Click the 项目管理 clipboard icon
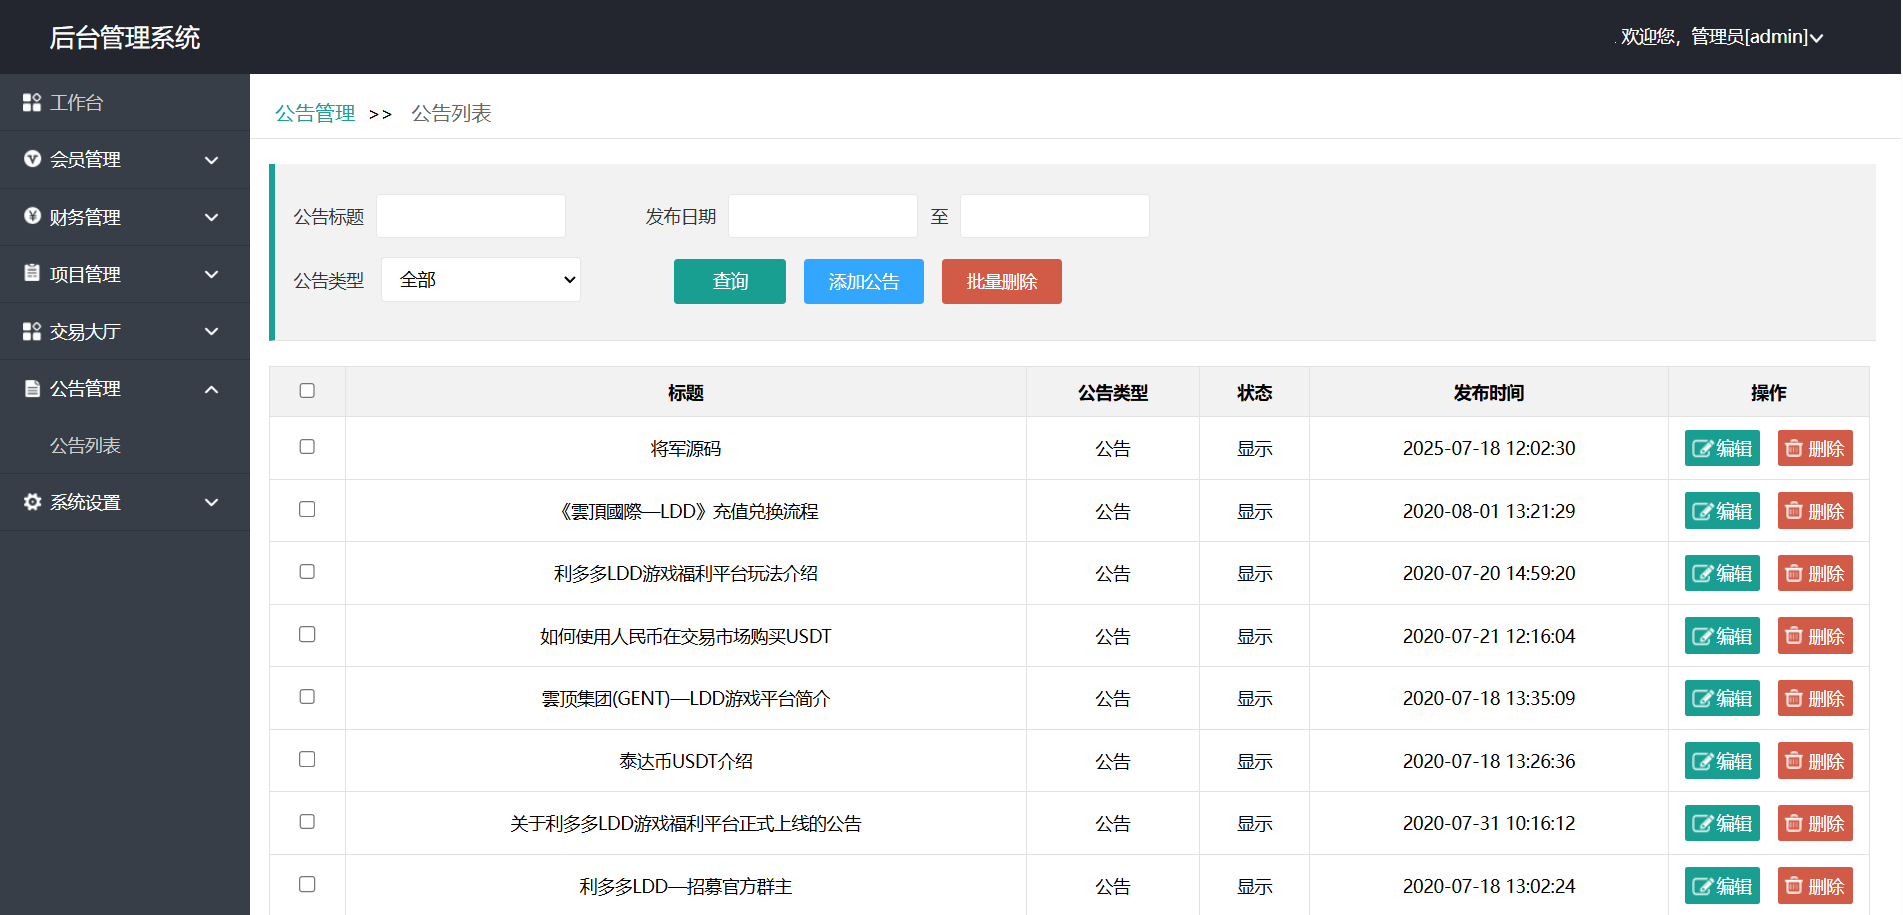Image resolution: width=1903 pixels, height=915 pixels. (x=32, y=273)
